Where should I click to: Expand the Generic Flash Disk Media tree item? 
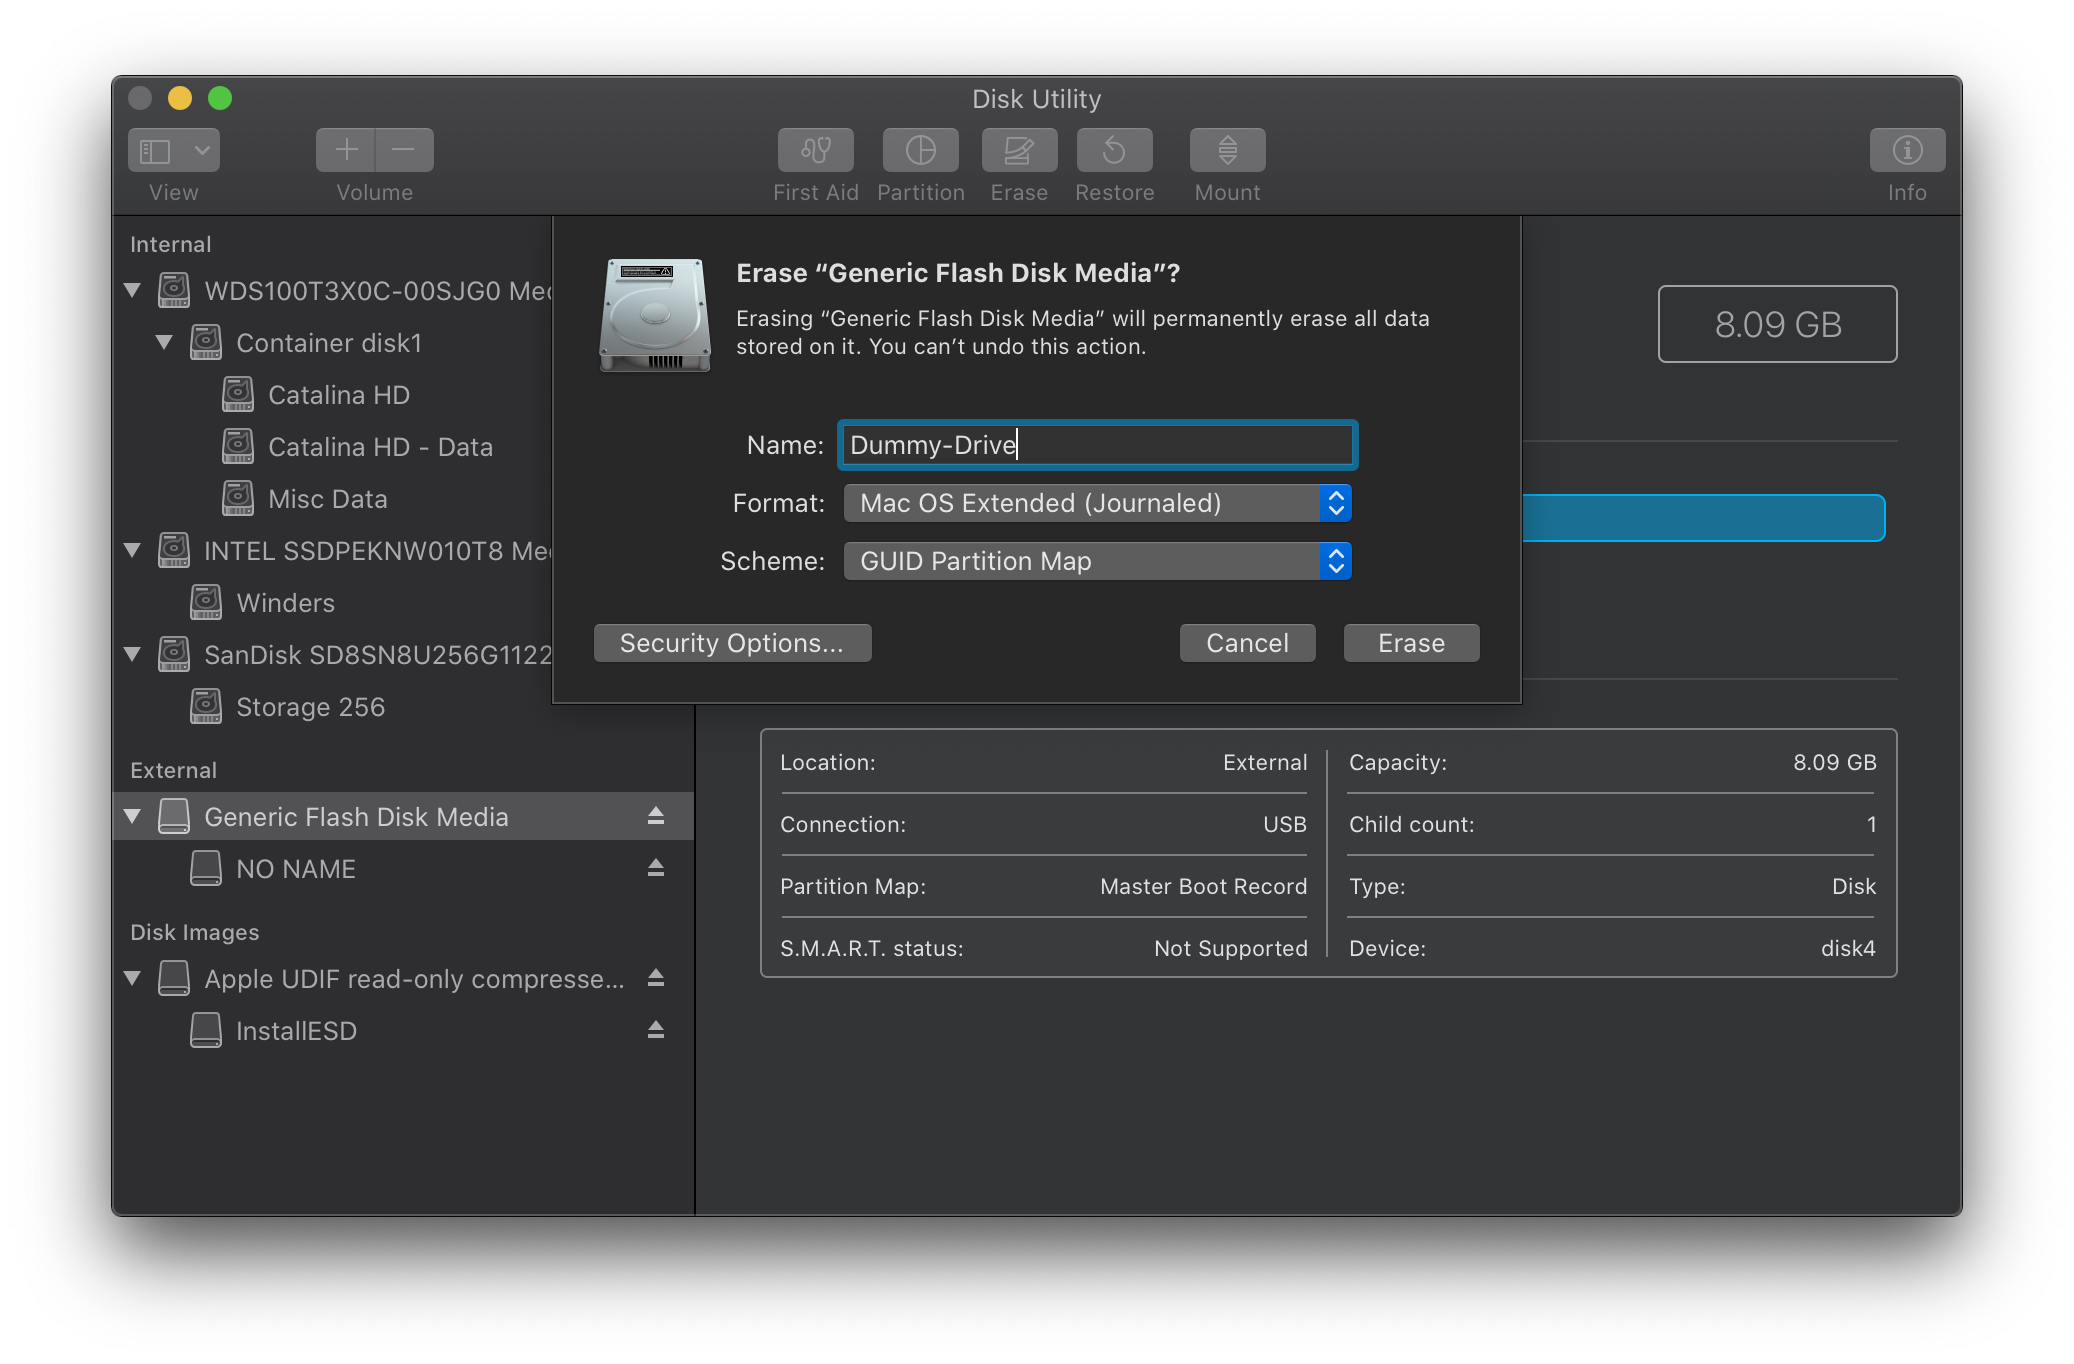pyautogui.click(x=138, y=816)
